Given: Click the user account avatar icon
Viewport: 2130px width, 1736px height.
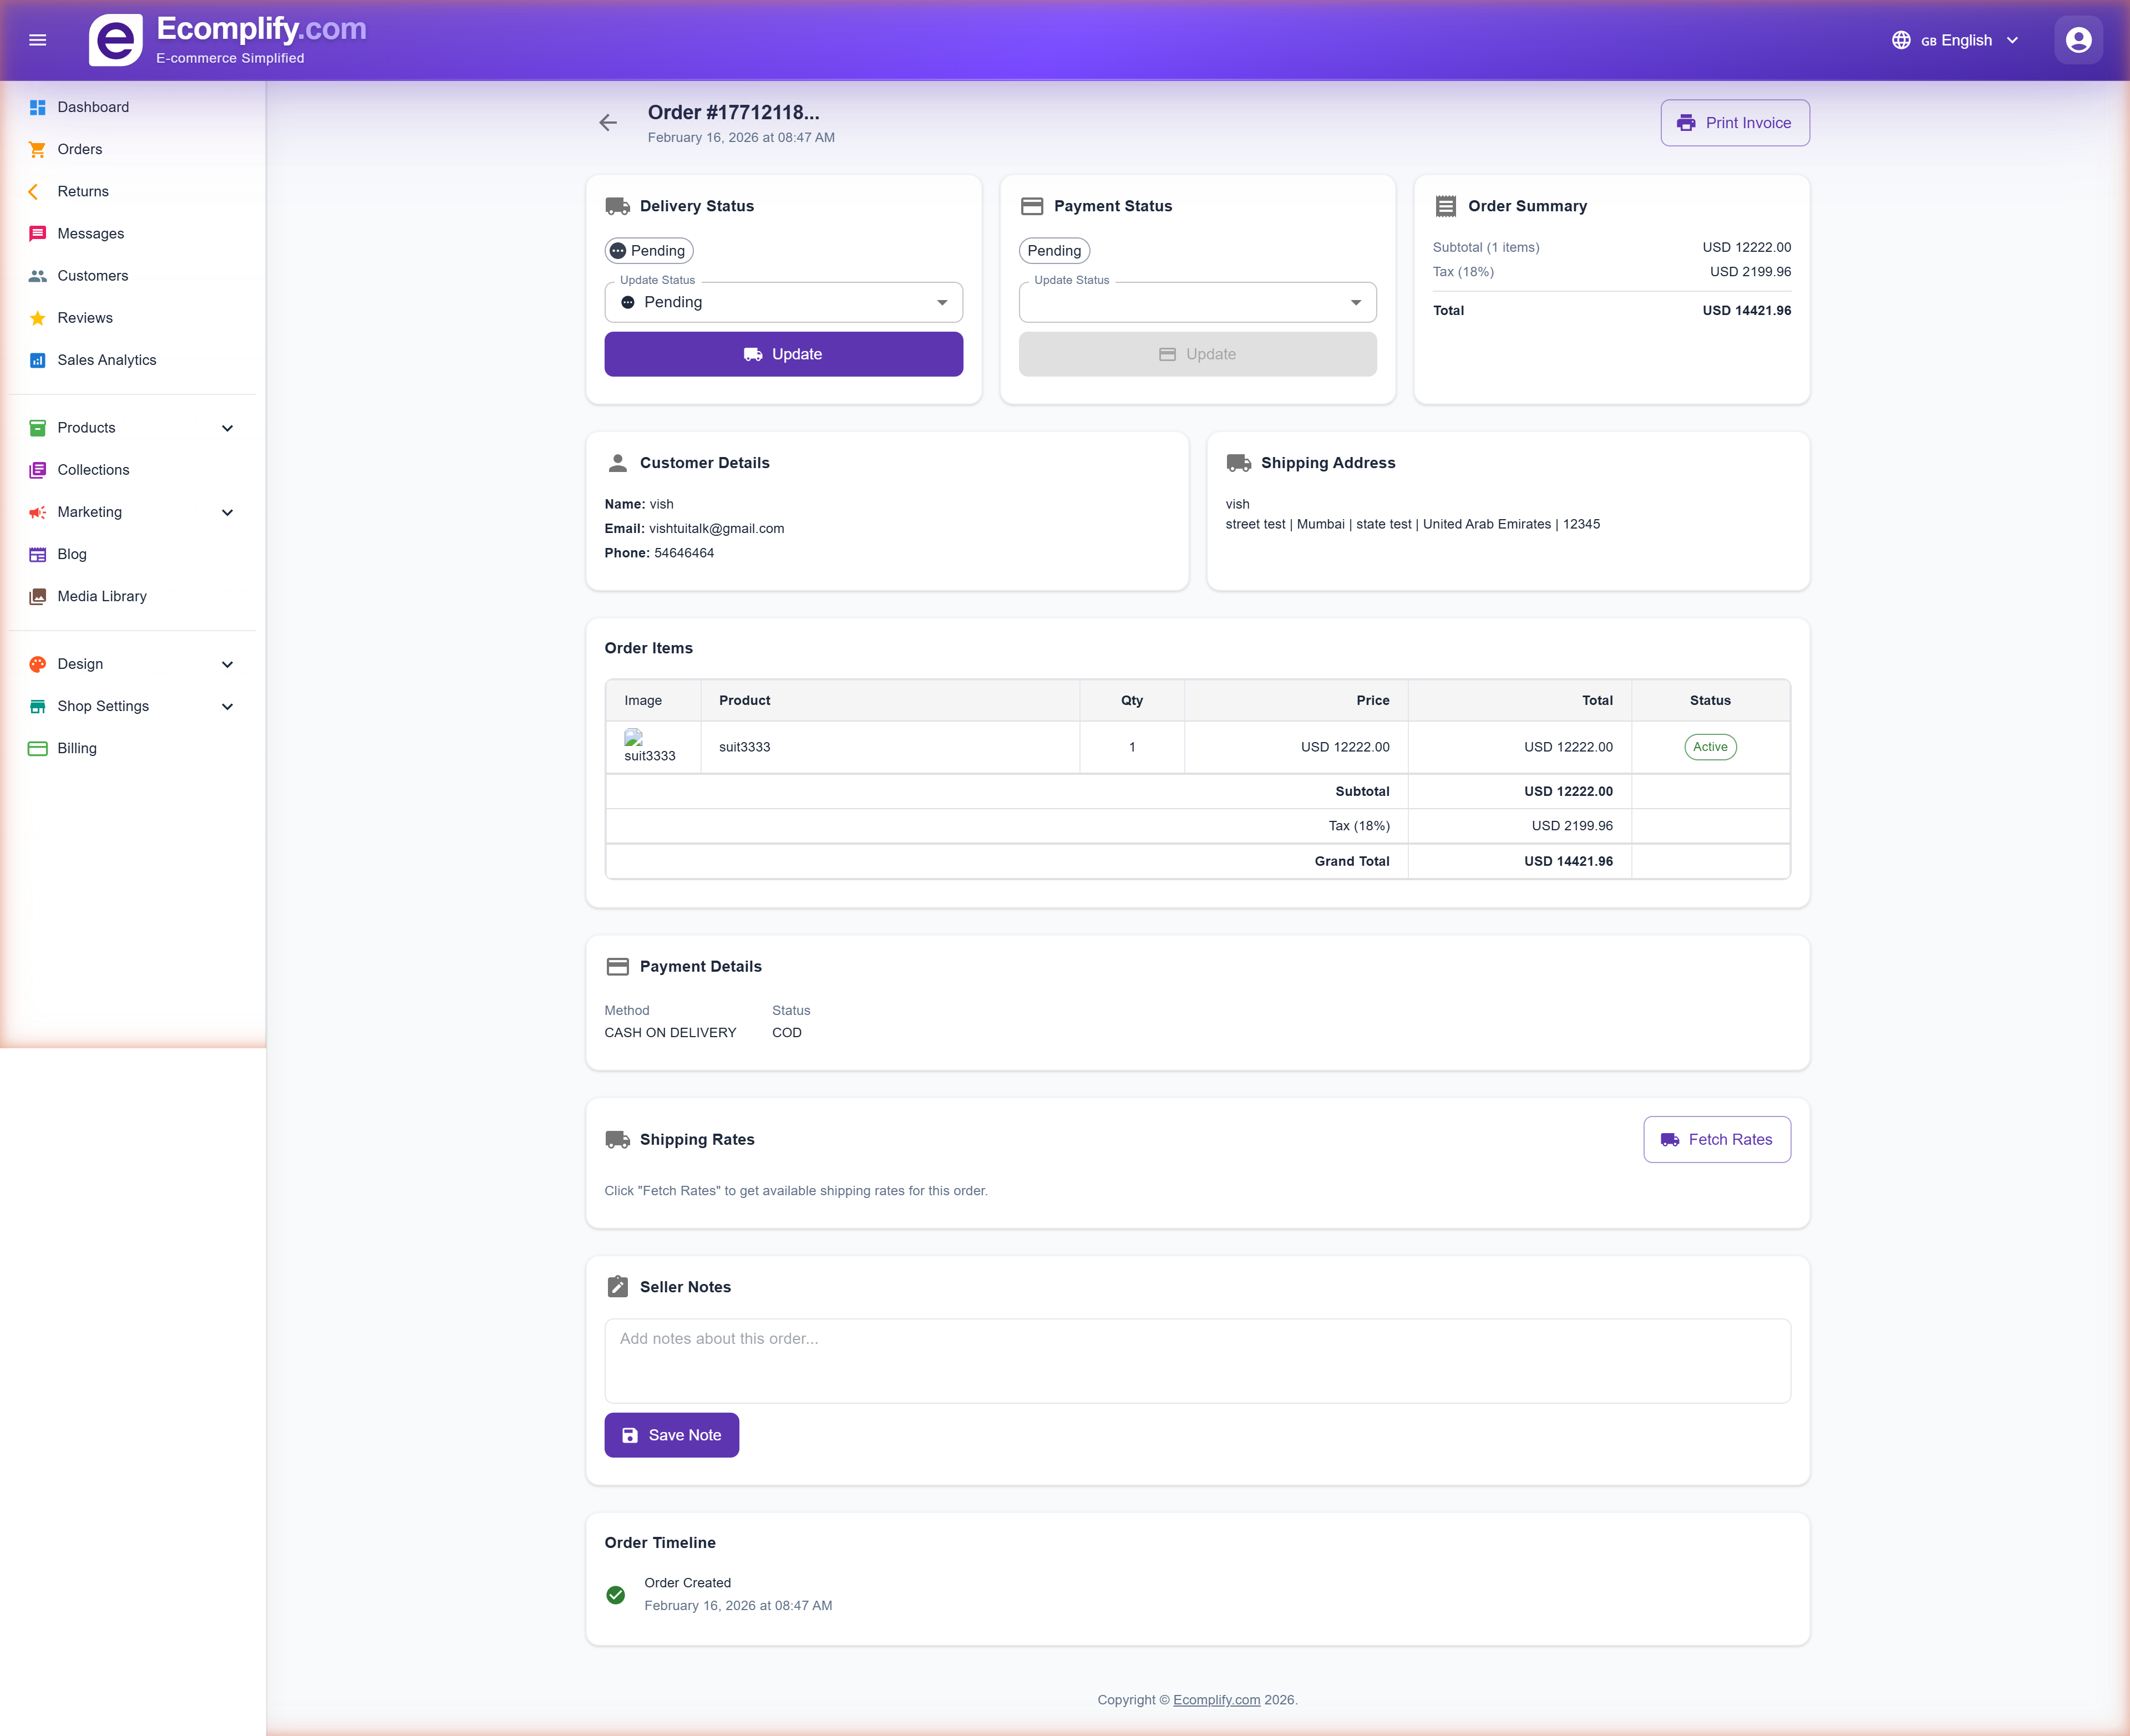Looking at the screenshot, I should click(x=2078, y=40).
